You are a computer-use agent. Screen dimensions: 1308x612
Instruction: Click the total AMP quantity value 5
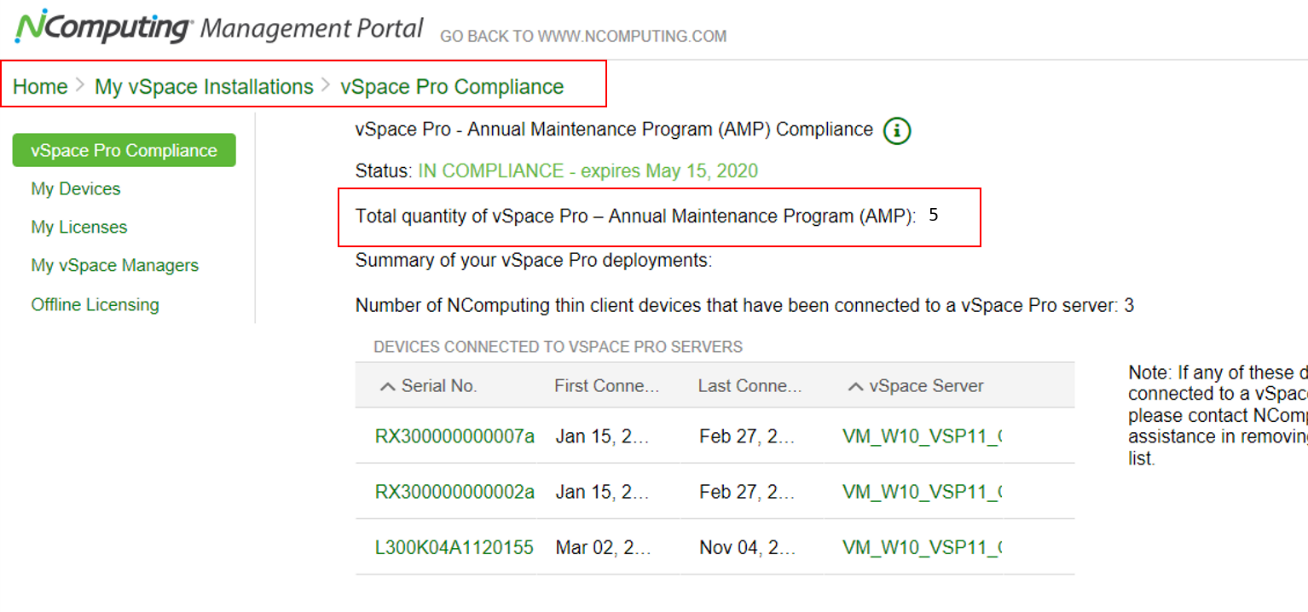pyautogui.click(x=933, y=215)
